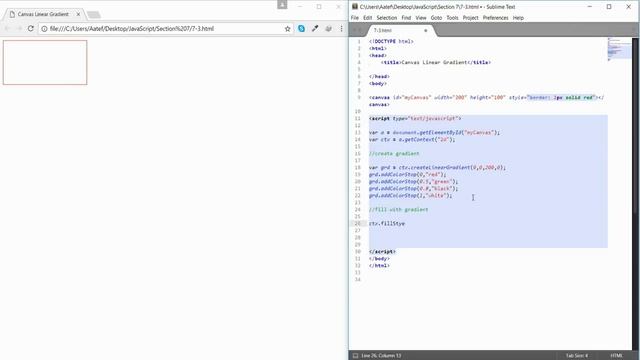Open the Selection menu

tap(387, 18)
